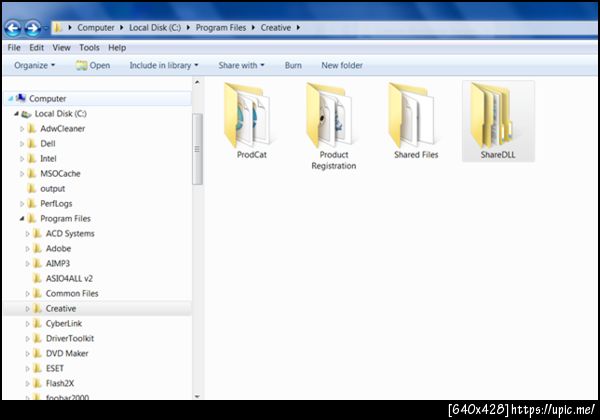Go forward with the Forward arrow button
Viewport: 600px width, 420px height.
33,28
